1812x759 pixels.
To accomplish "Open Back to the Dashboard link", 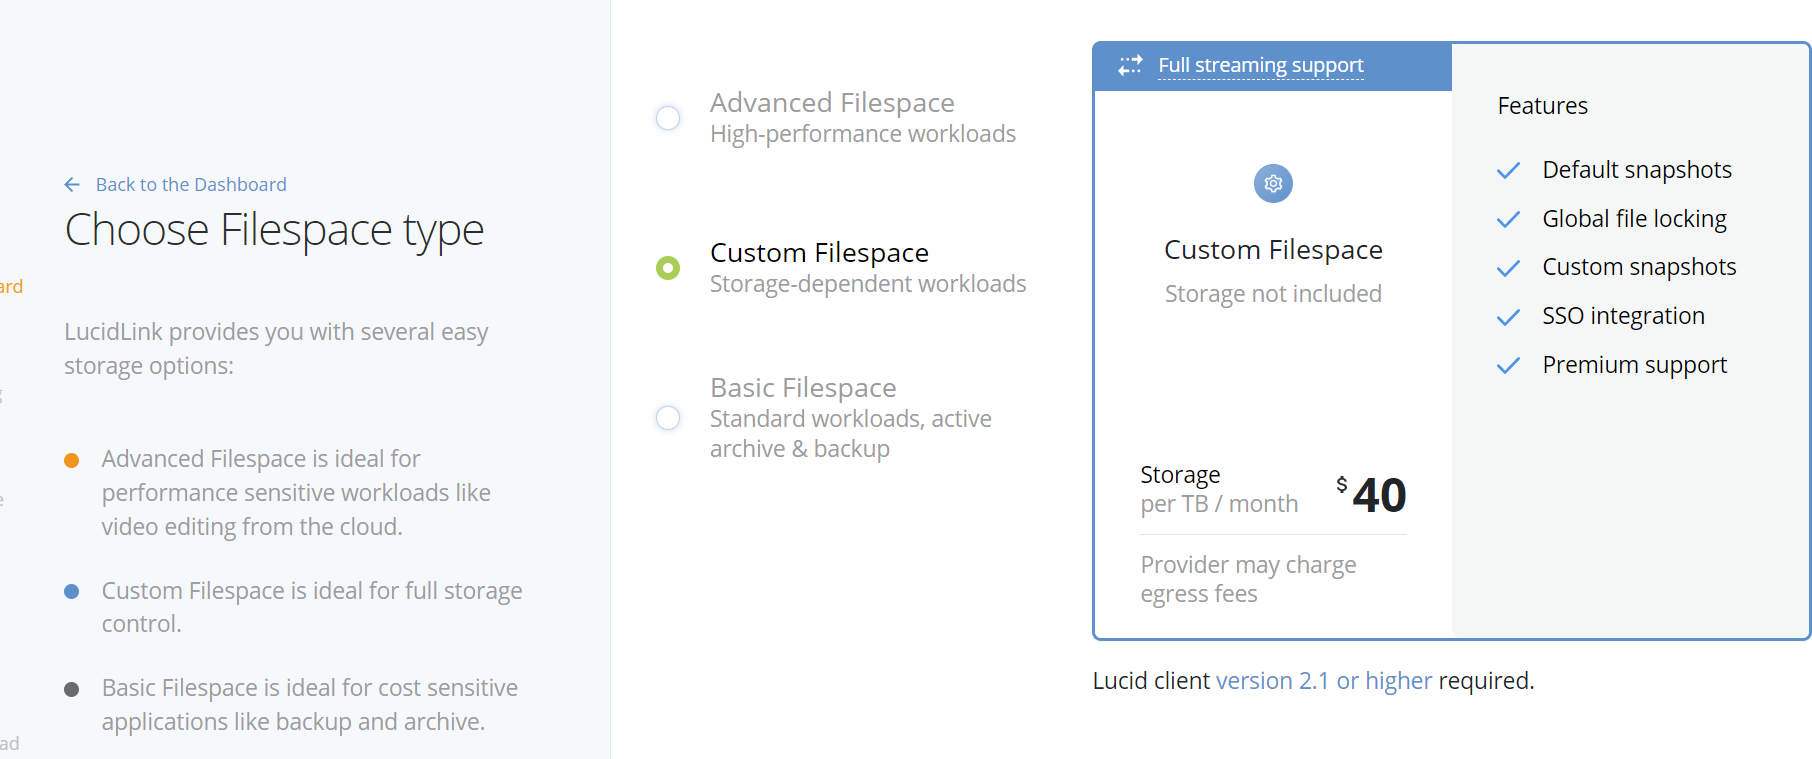I will (191, 185).
